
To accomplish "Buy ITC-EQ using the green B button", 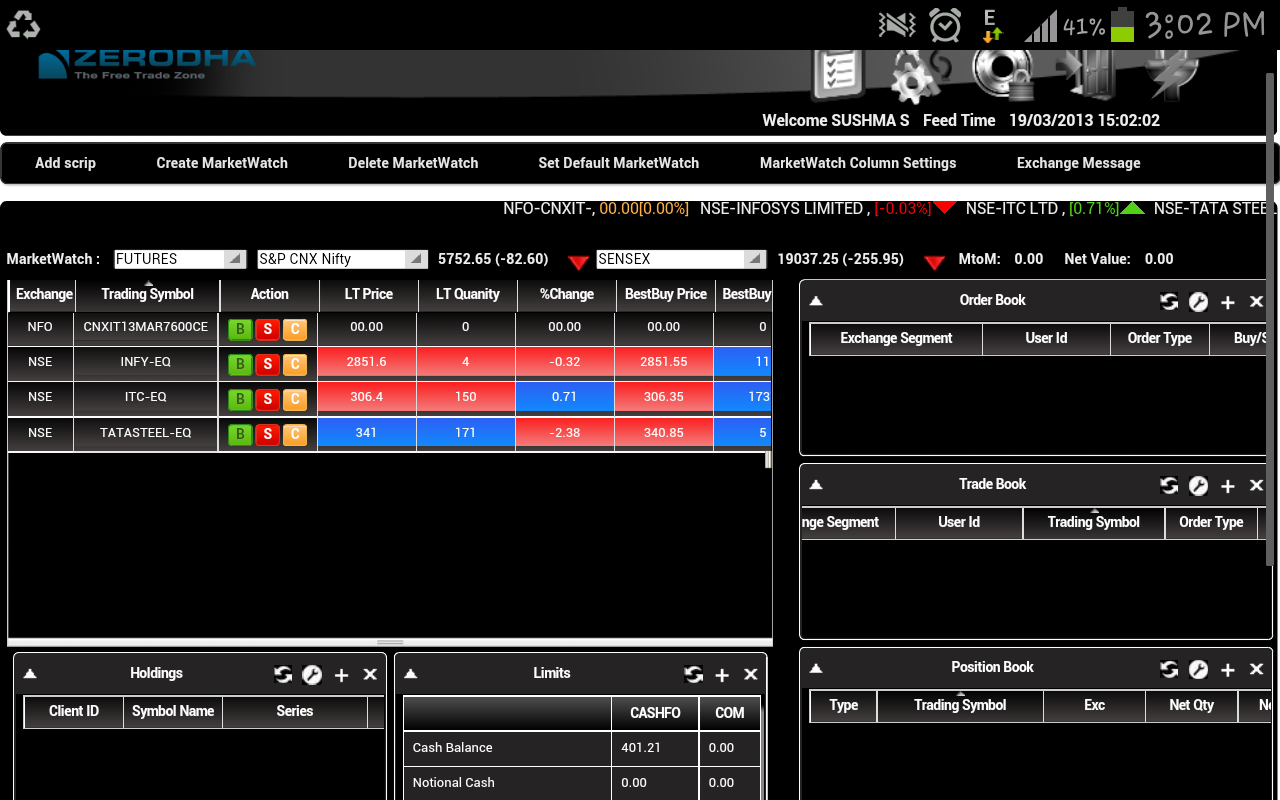I will [x=240, y=400].
